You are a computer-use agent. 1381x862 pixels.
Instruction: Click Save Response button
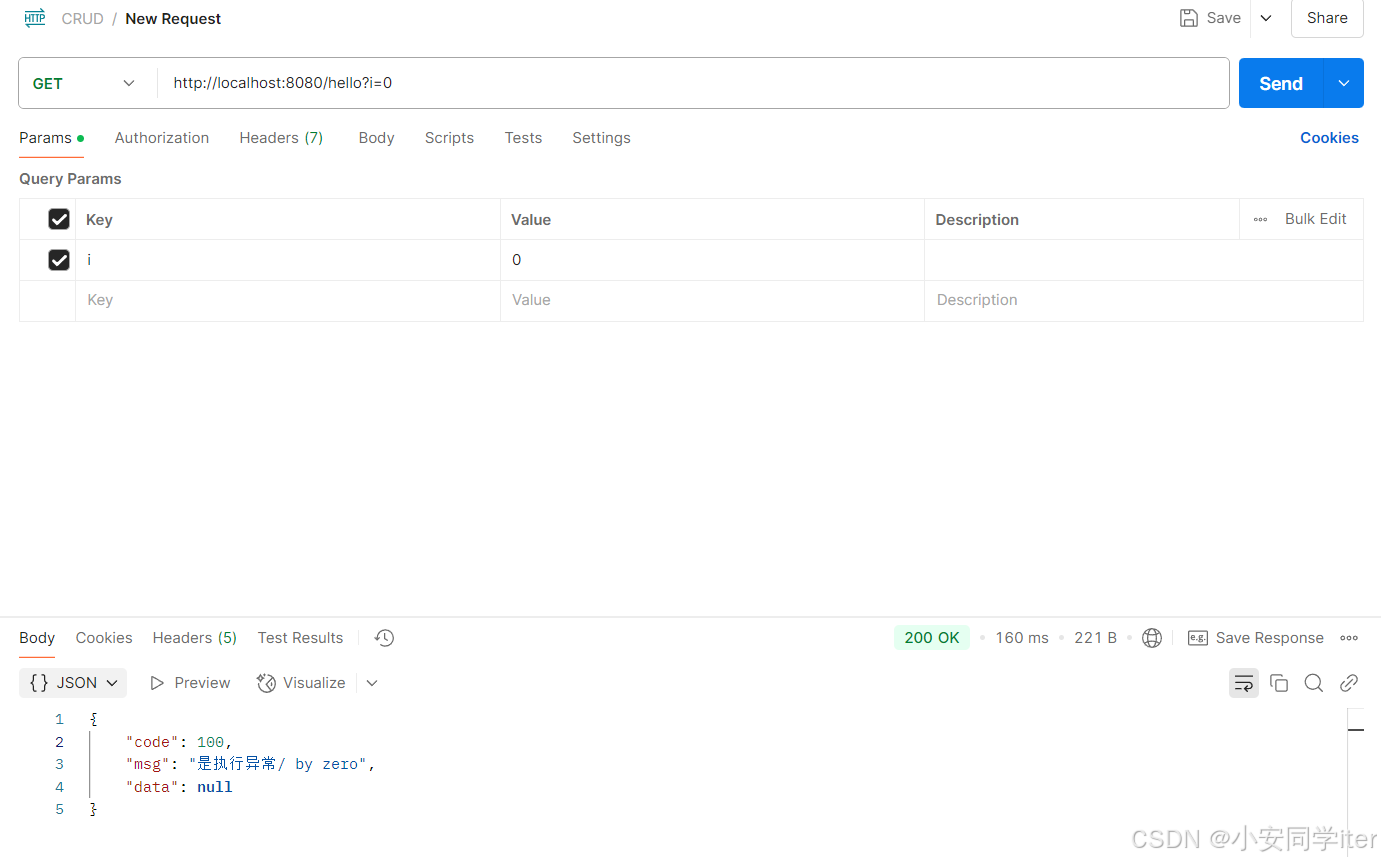click(1256, 638)
